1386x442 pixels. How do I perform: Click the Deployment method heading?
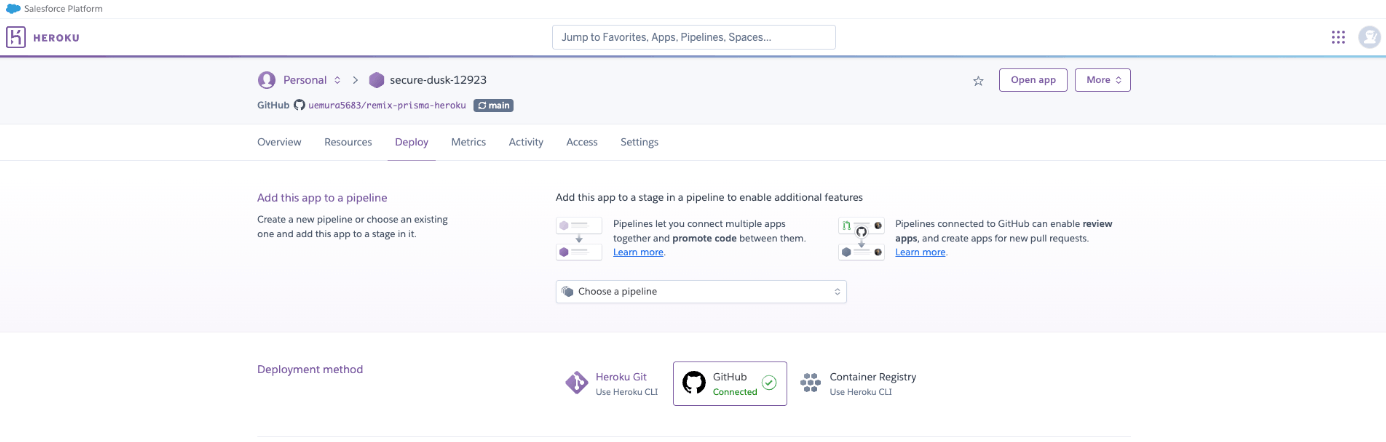pyautogui.click(x=310, y=369)
